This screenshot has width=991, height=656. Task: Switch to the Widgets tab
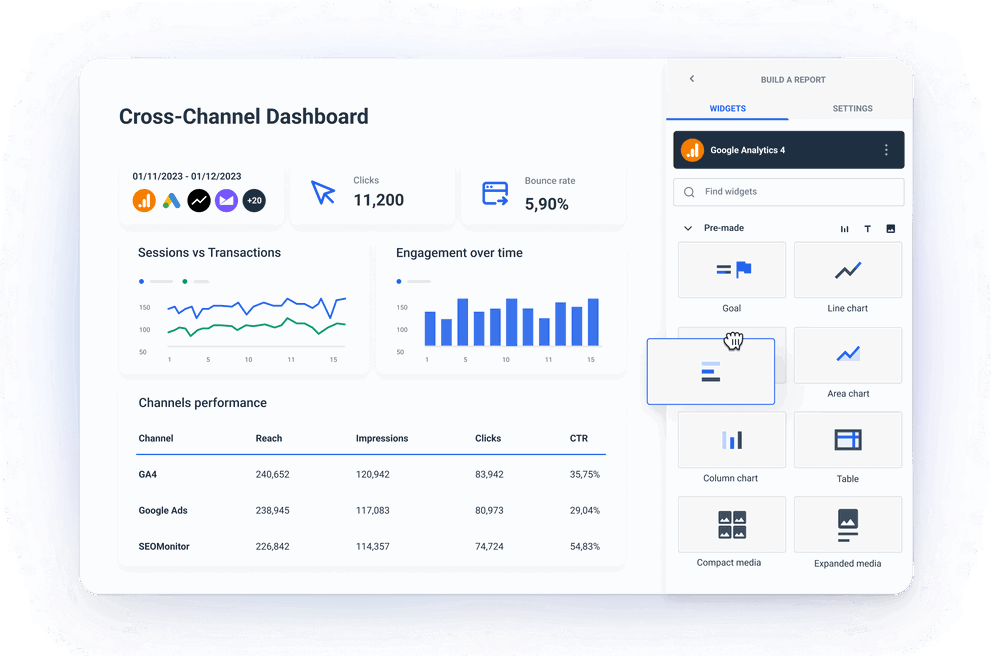(727, 109)
